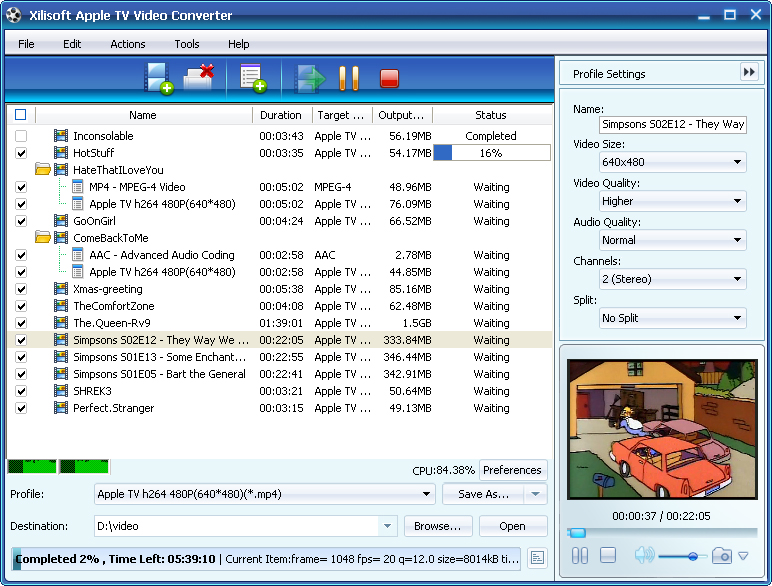Open the Destination path dropdown

(x=387, y=526)
